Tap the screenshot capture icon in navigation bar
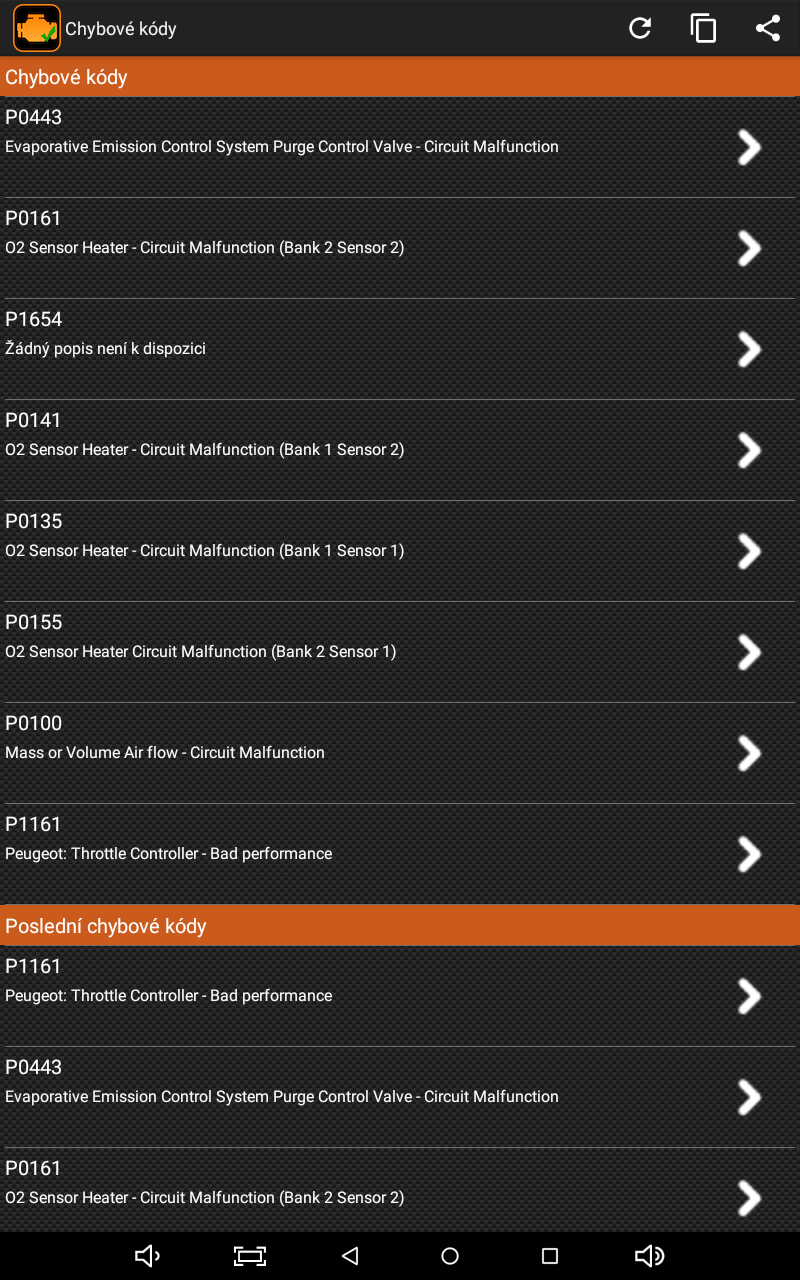 [249, 1256]
